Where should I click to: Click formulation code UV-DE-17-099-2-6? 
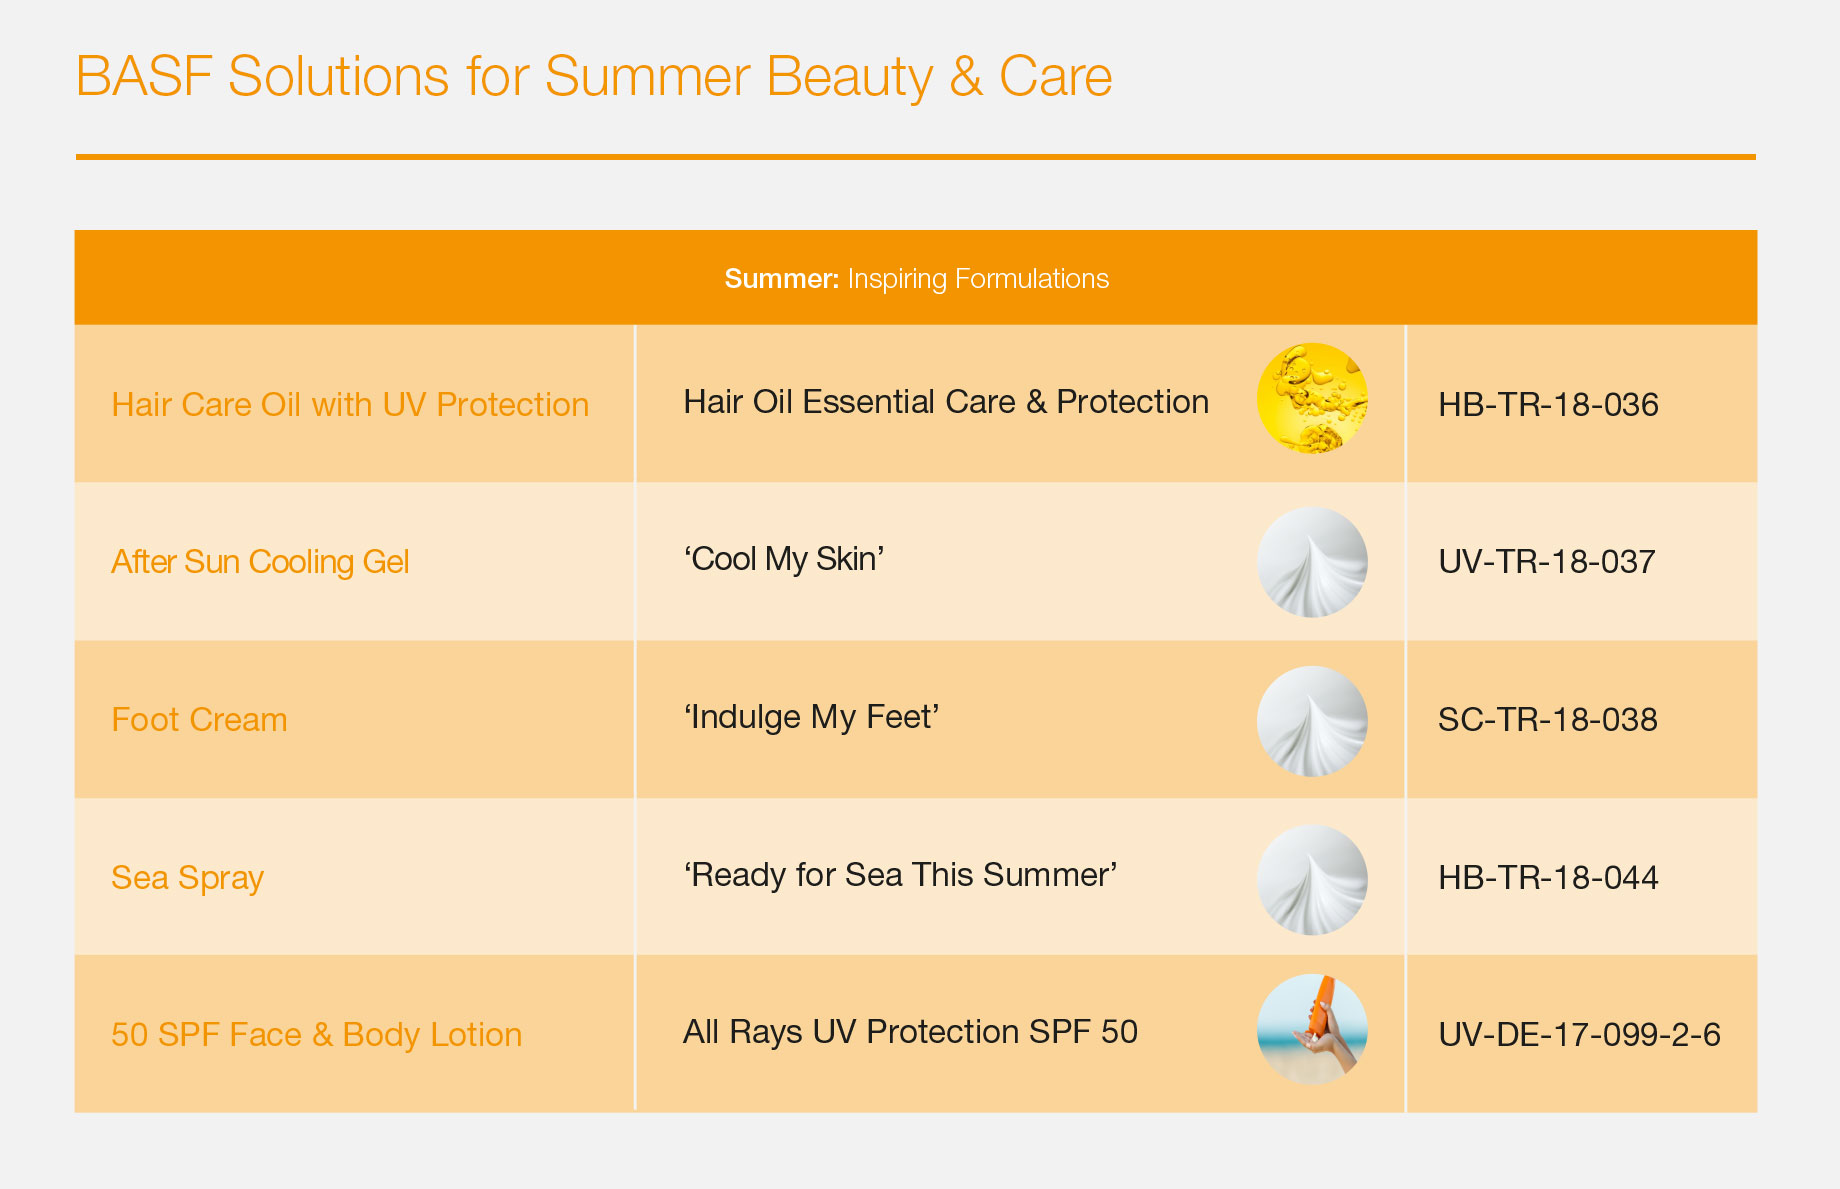pyautogui.click(x=1579, y=1034)
